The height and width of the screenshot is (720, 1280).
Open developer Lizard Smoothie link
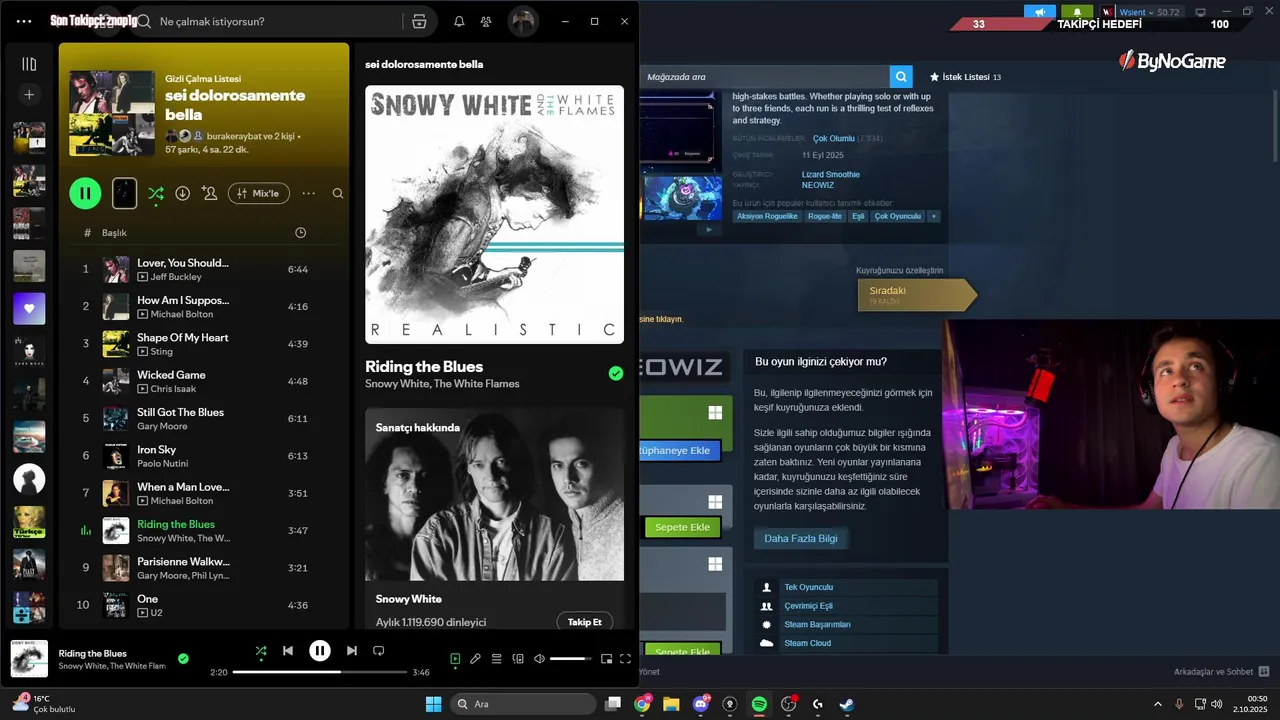click(830, 174)
